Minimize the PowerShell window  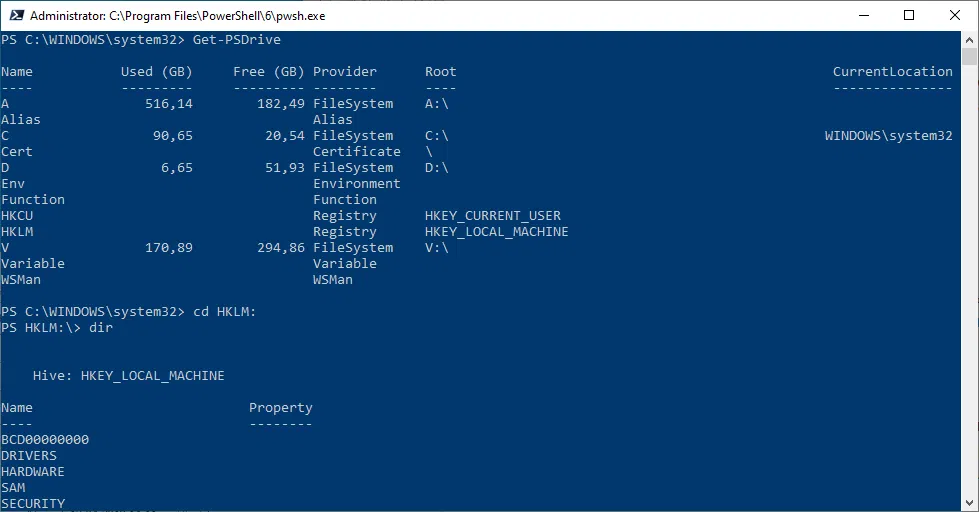point(863,15)
